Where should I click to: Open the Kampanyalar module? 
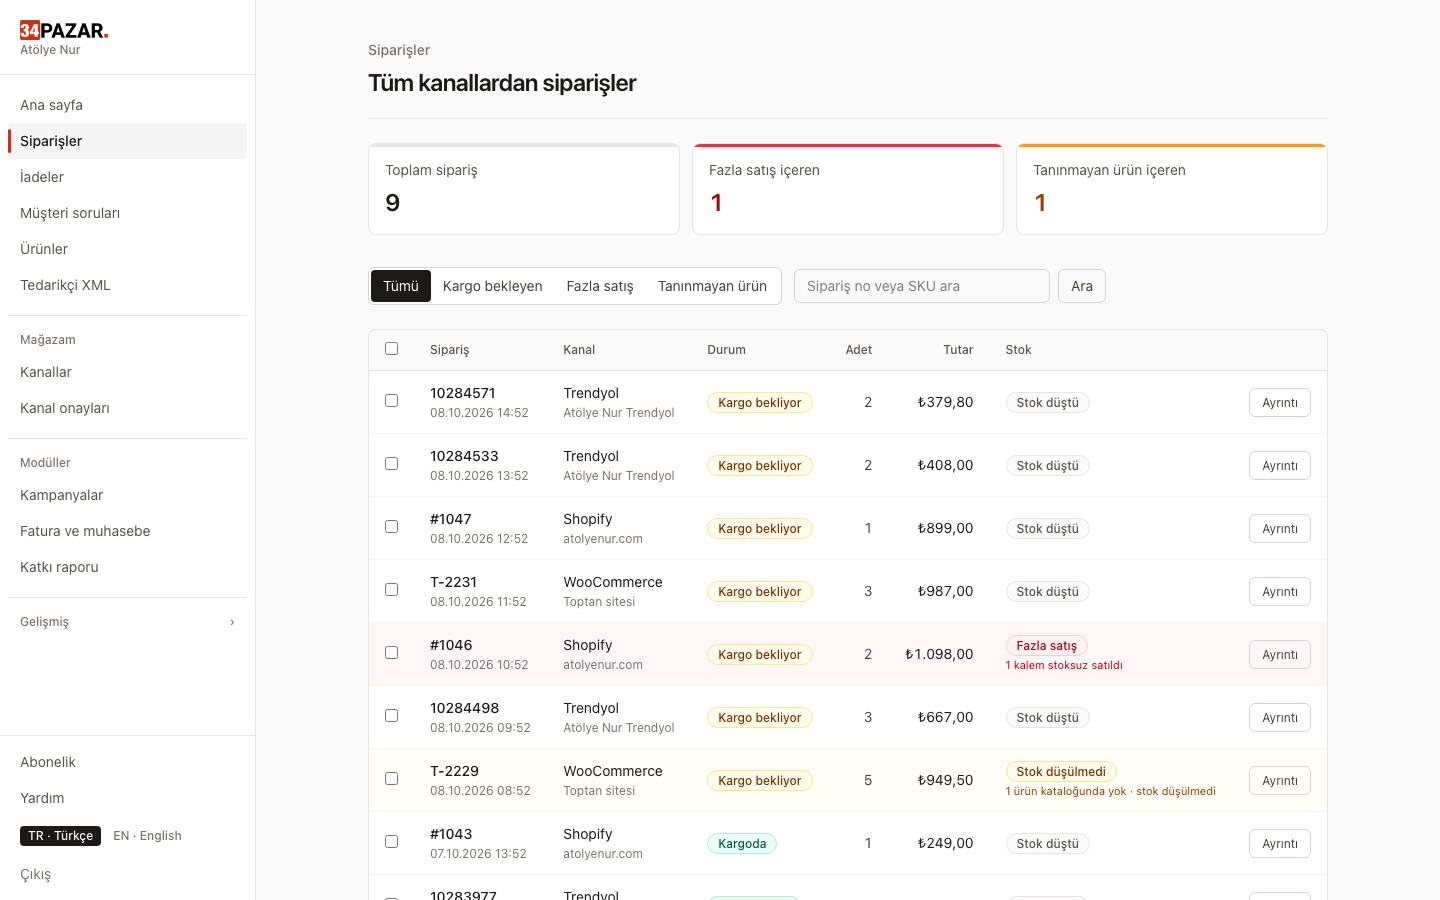click(x=127, y=495)
